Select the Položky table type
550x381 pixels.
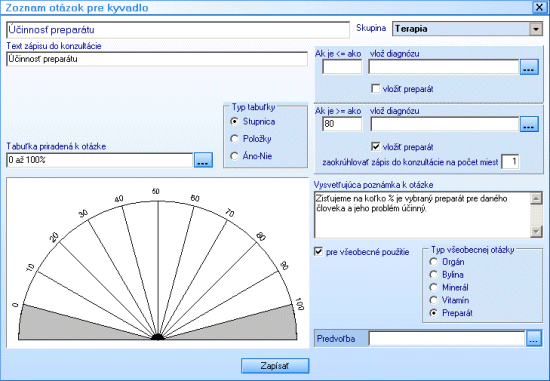pyautogui.click(x=234, y=139)
